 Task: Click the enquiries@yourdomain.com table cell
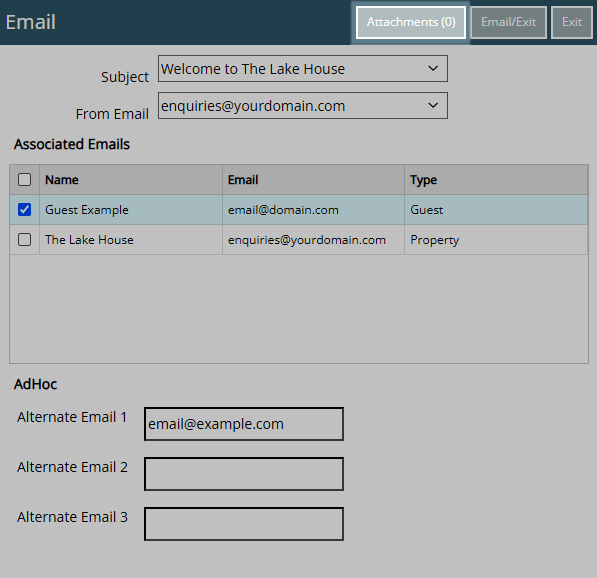(313, 240)
